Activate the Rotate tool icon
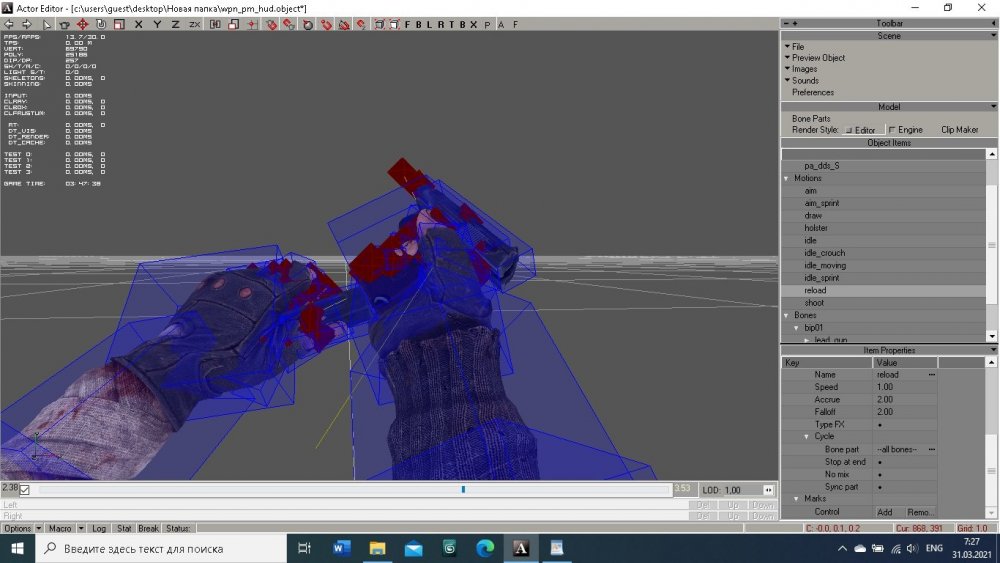Screen dimensions: 1000x563 point(100,24)
